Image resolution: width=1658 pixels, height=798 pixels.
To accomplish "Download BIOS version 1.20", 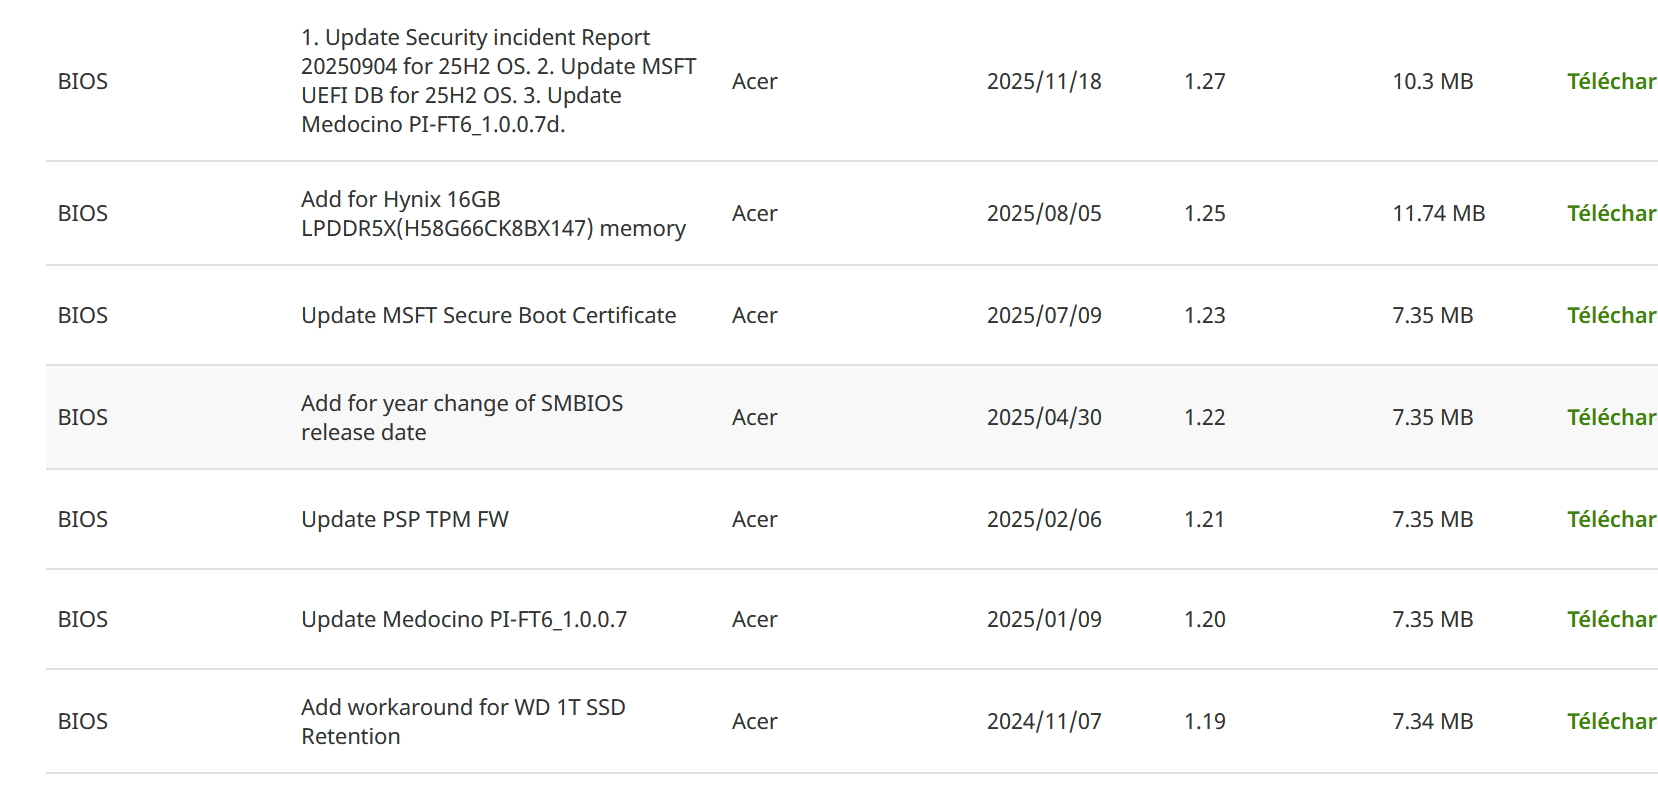I will click(1612, 620).
